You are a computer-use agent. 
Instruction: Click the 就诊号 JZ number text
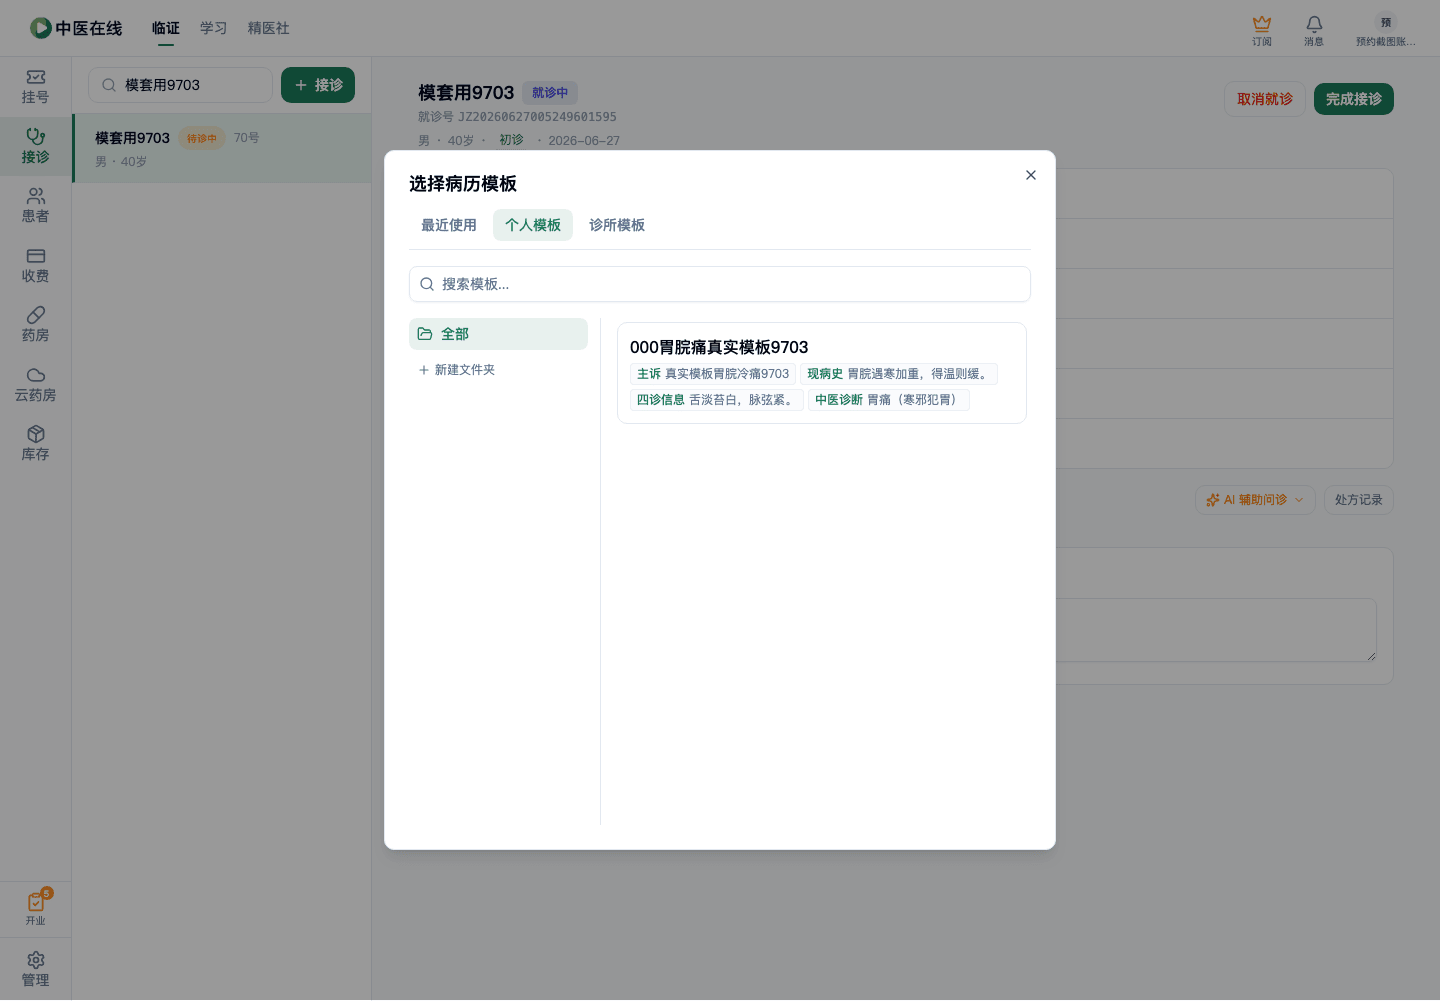coord(517,117)
